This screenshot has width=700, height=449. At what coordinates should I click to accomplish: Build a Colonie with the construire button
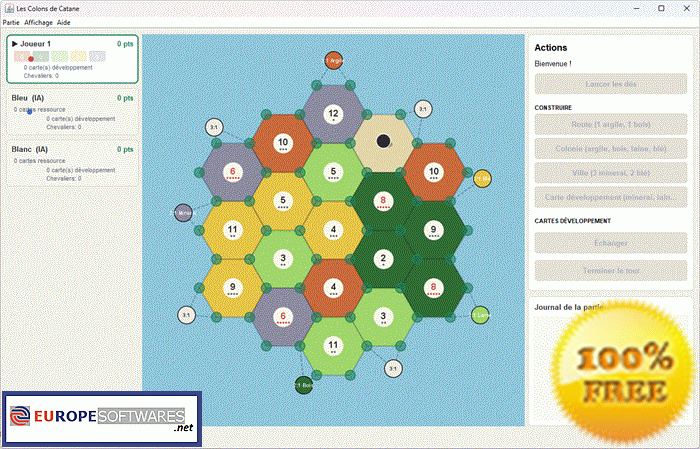click(611, 149)
